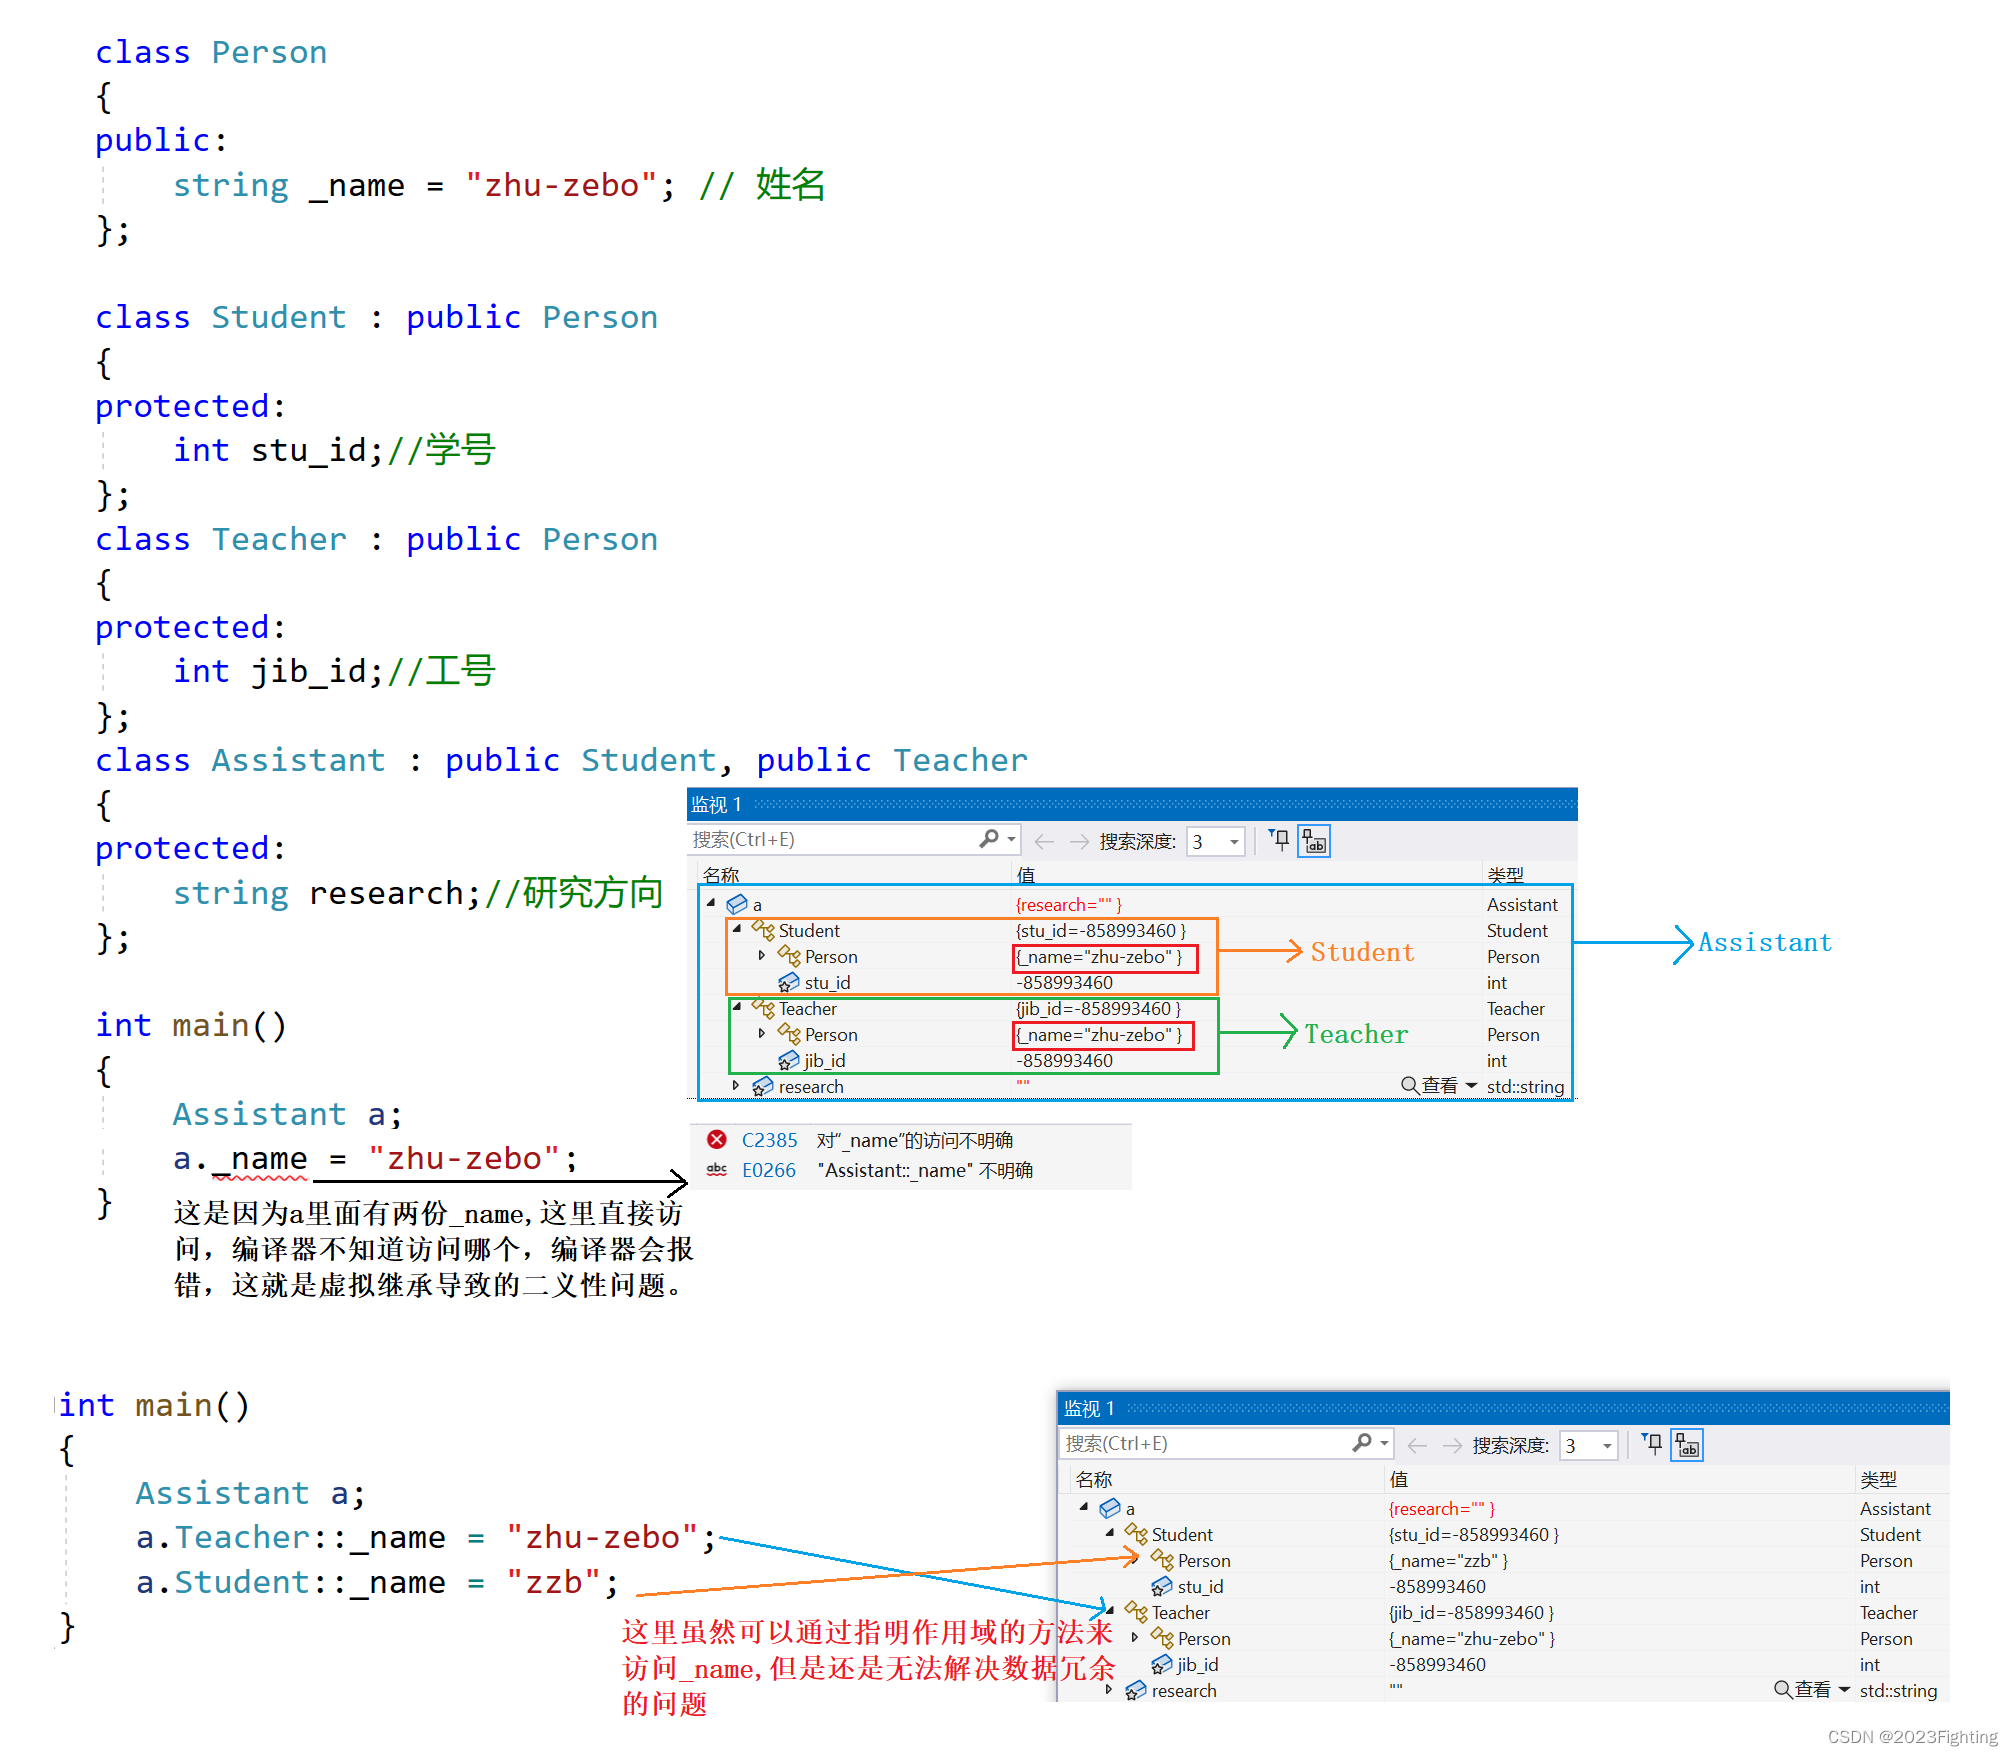Select the message "Assistant::_name" 不明确
This screenshot has width=2013, height=1756.
tap(925, 1170)
